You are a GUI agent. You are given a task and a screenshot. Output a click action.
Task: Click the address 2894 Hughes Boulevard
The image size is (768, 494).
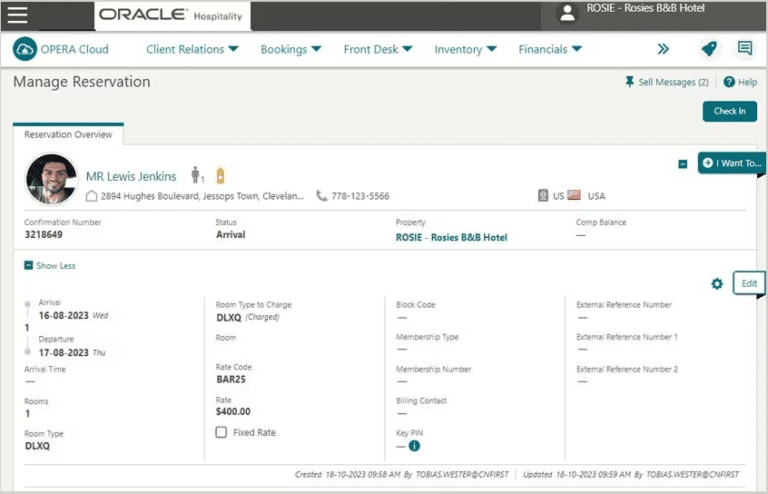point(202,196)
